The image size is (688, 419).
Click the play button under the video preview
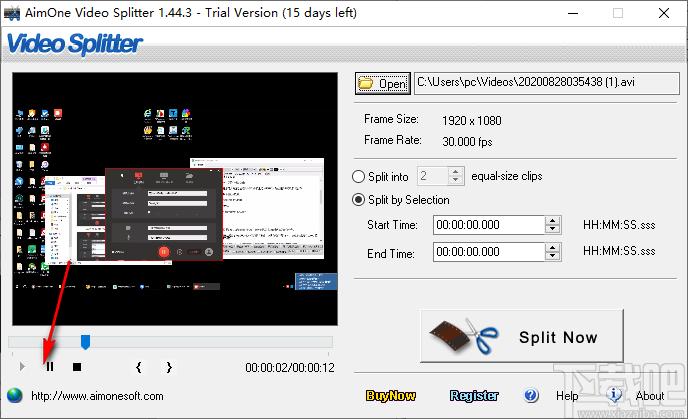tap(22, 366)
